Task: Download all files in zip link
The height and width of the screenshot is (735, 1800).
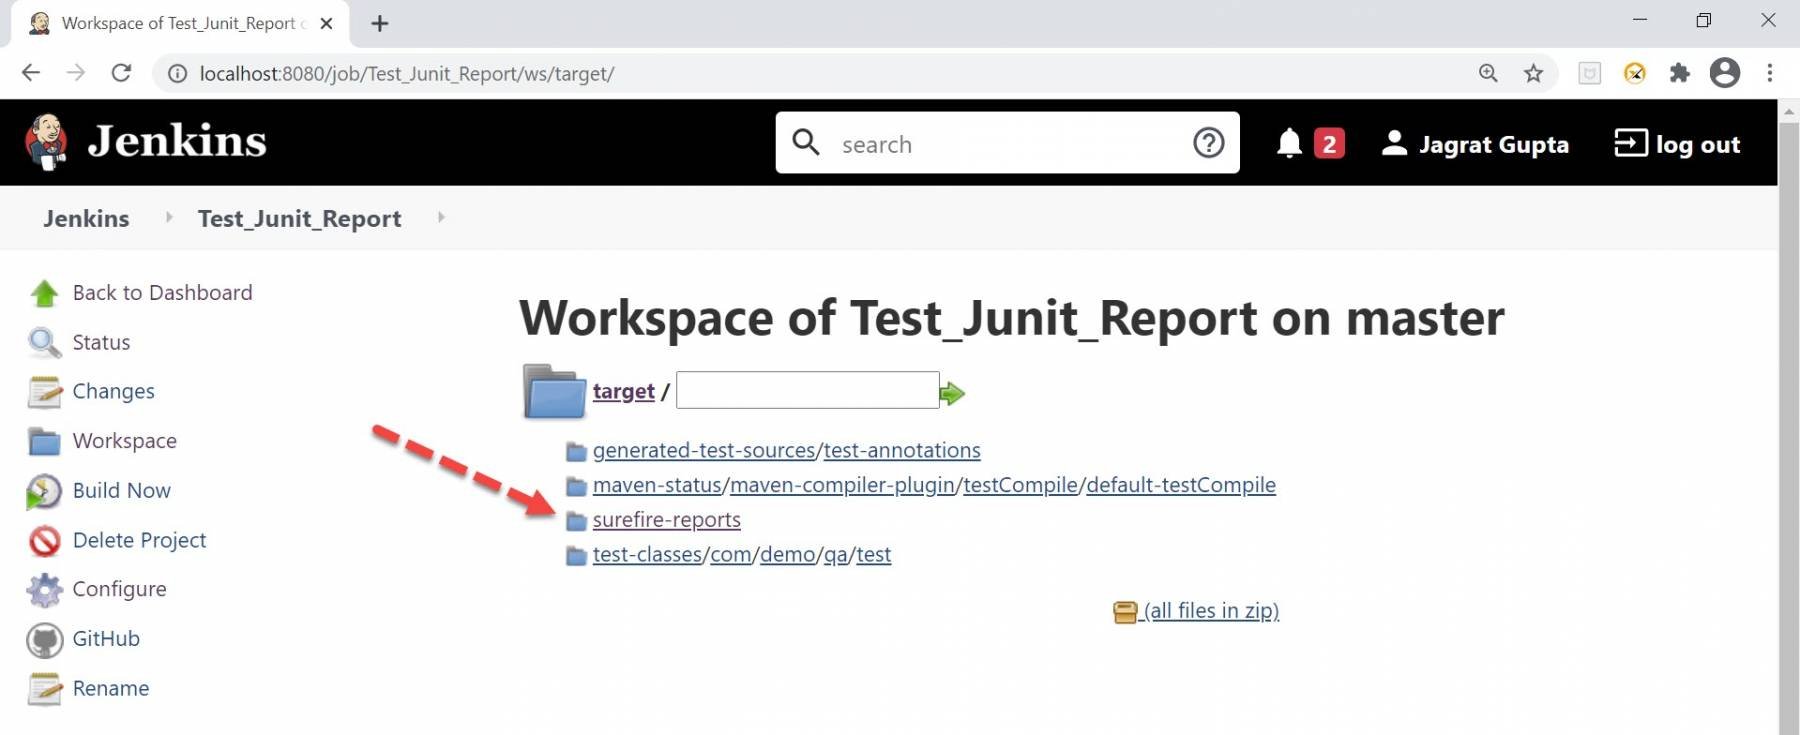Action: point(1211,611)
